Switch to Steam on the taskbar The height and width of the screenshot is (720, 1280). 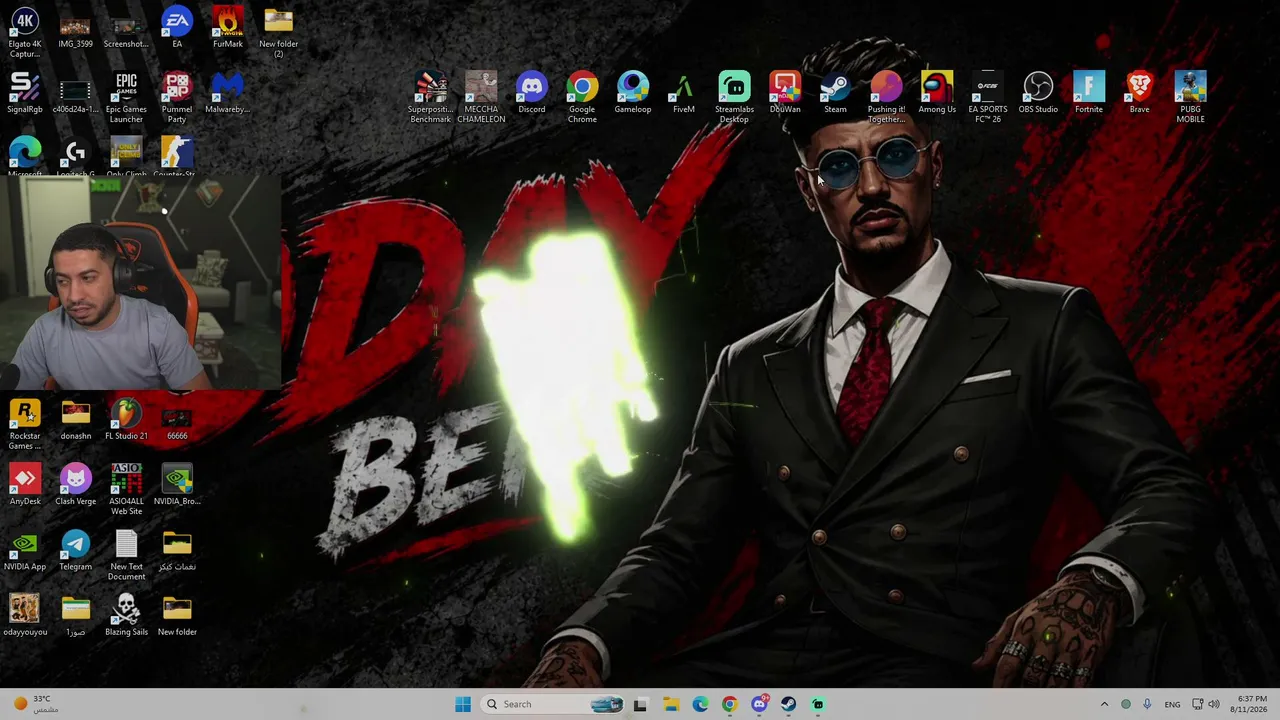coord(789,704)
